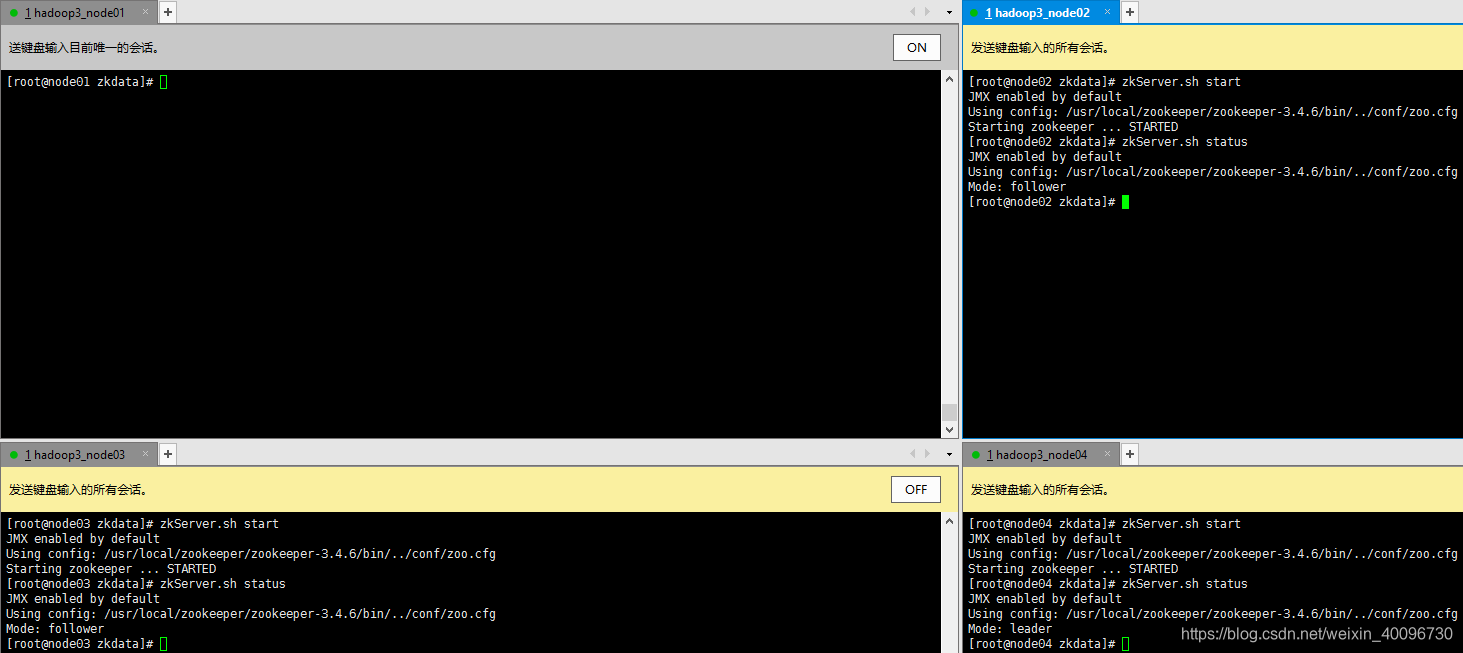Open the tab list dropdown in node01 pane
The height and width of the screenshot is (653, 1463).
click(x=949, y=12)
